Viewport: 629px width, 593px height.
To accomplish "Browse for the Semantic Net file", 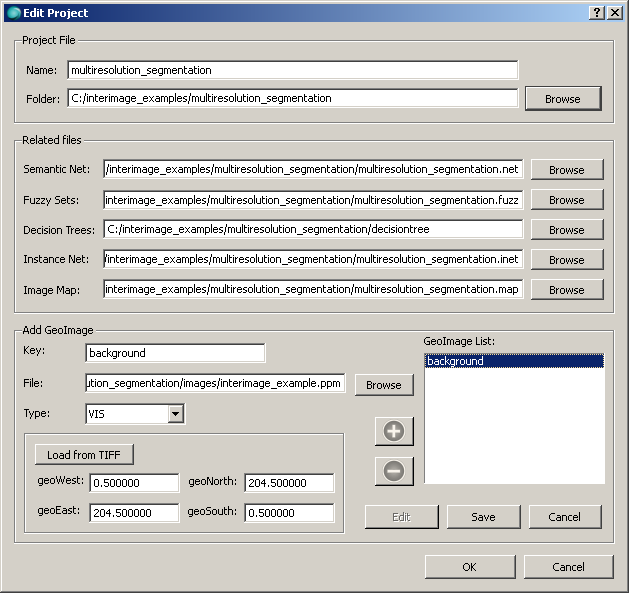I will pos(566,170).
